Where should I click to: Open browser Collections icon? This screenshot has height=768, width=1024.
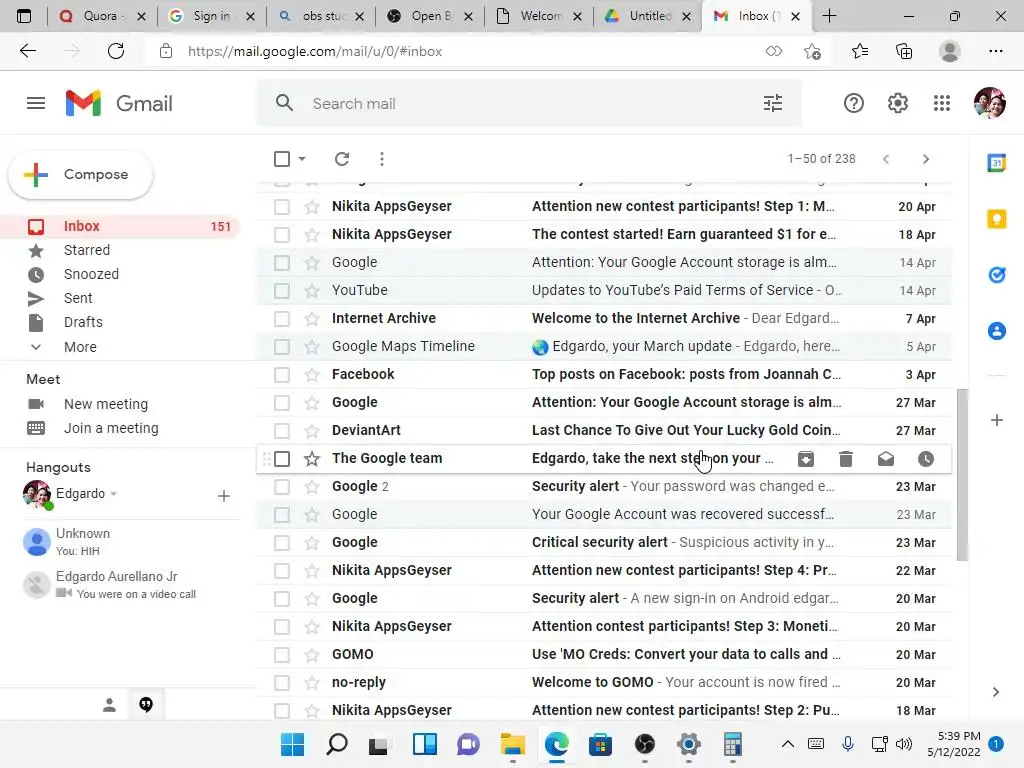pos(904,51)
